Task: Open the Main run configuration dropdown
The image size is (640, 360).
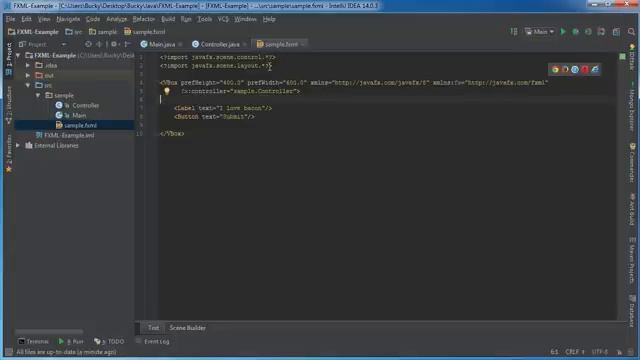Action: pyautogui.click(x=540, y=31)
